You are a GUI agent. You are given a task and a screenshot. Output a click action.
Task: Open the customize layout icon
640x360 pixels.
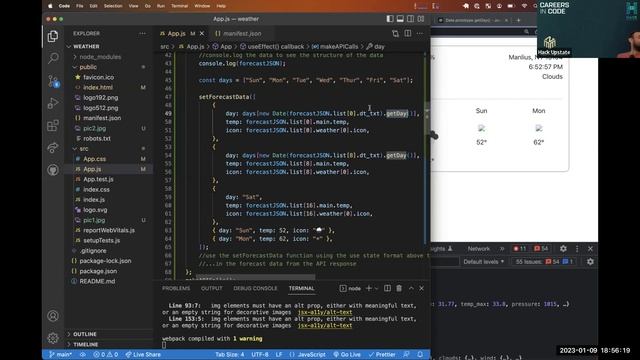pos(421,19)
